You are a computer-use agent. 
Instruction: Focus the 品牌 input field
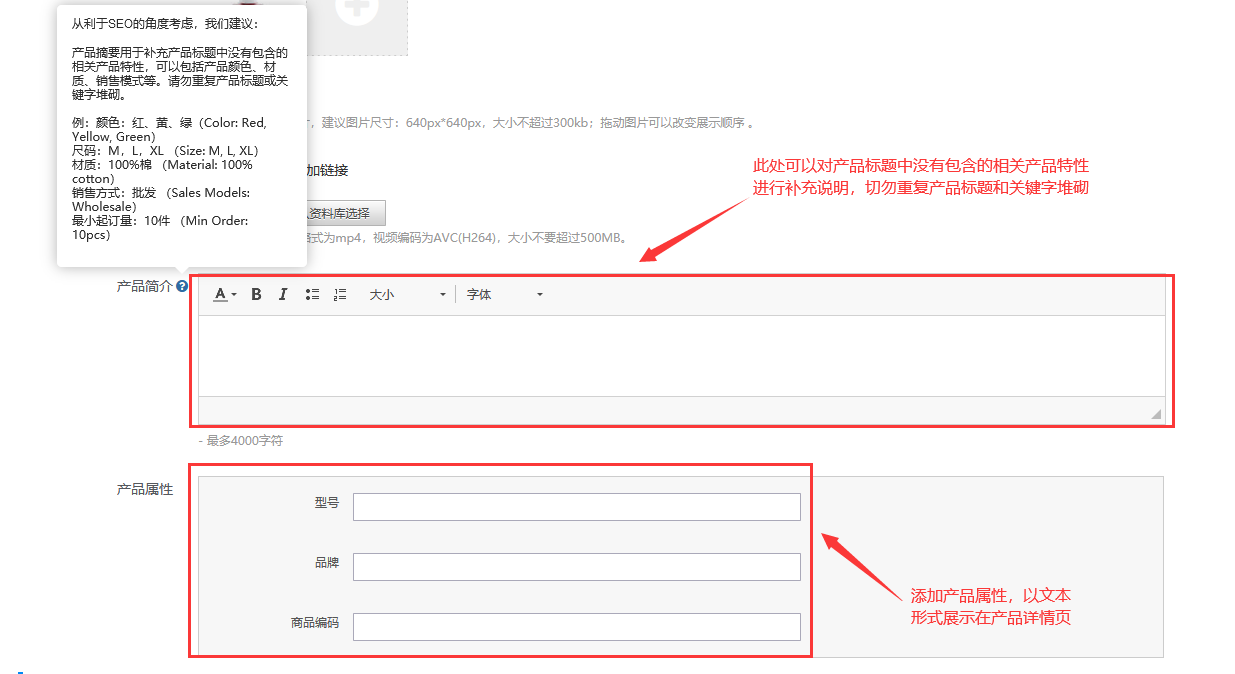pos(576,567)
